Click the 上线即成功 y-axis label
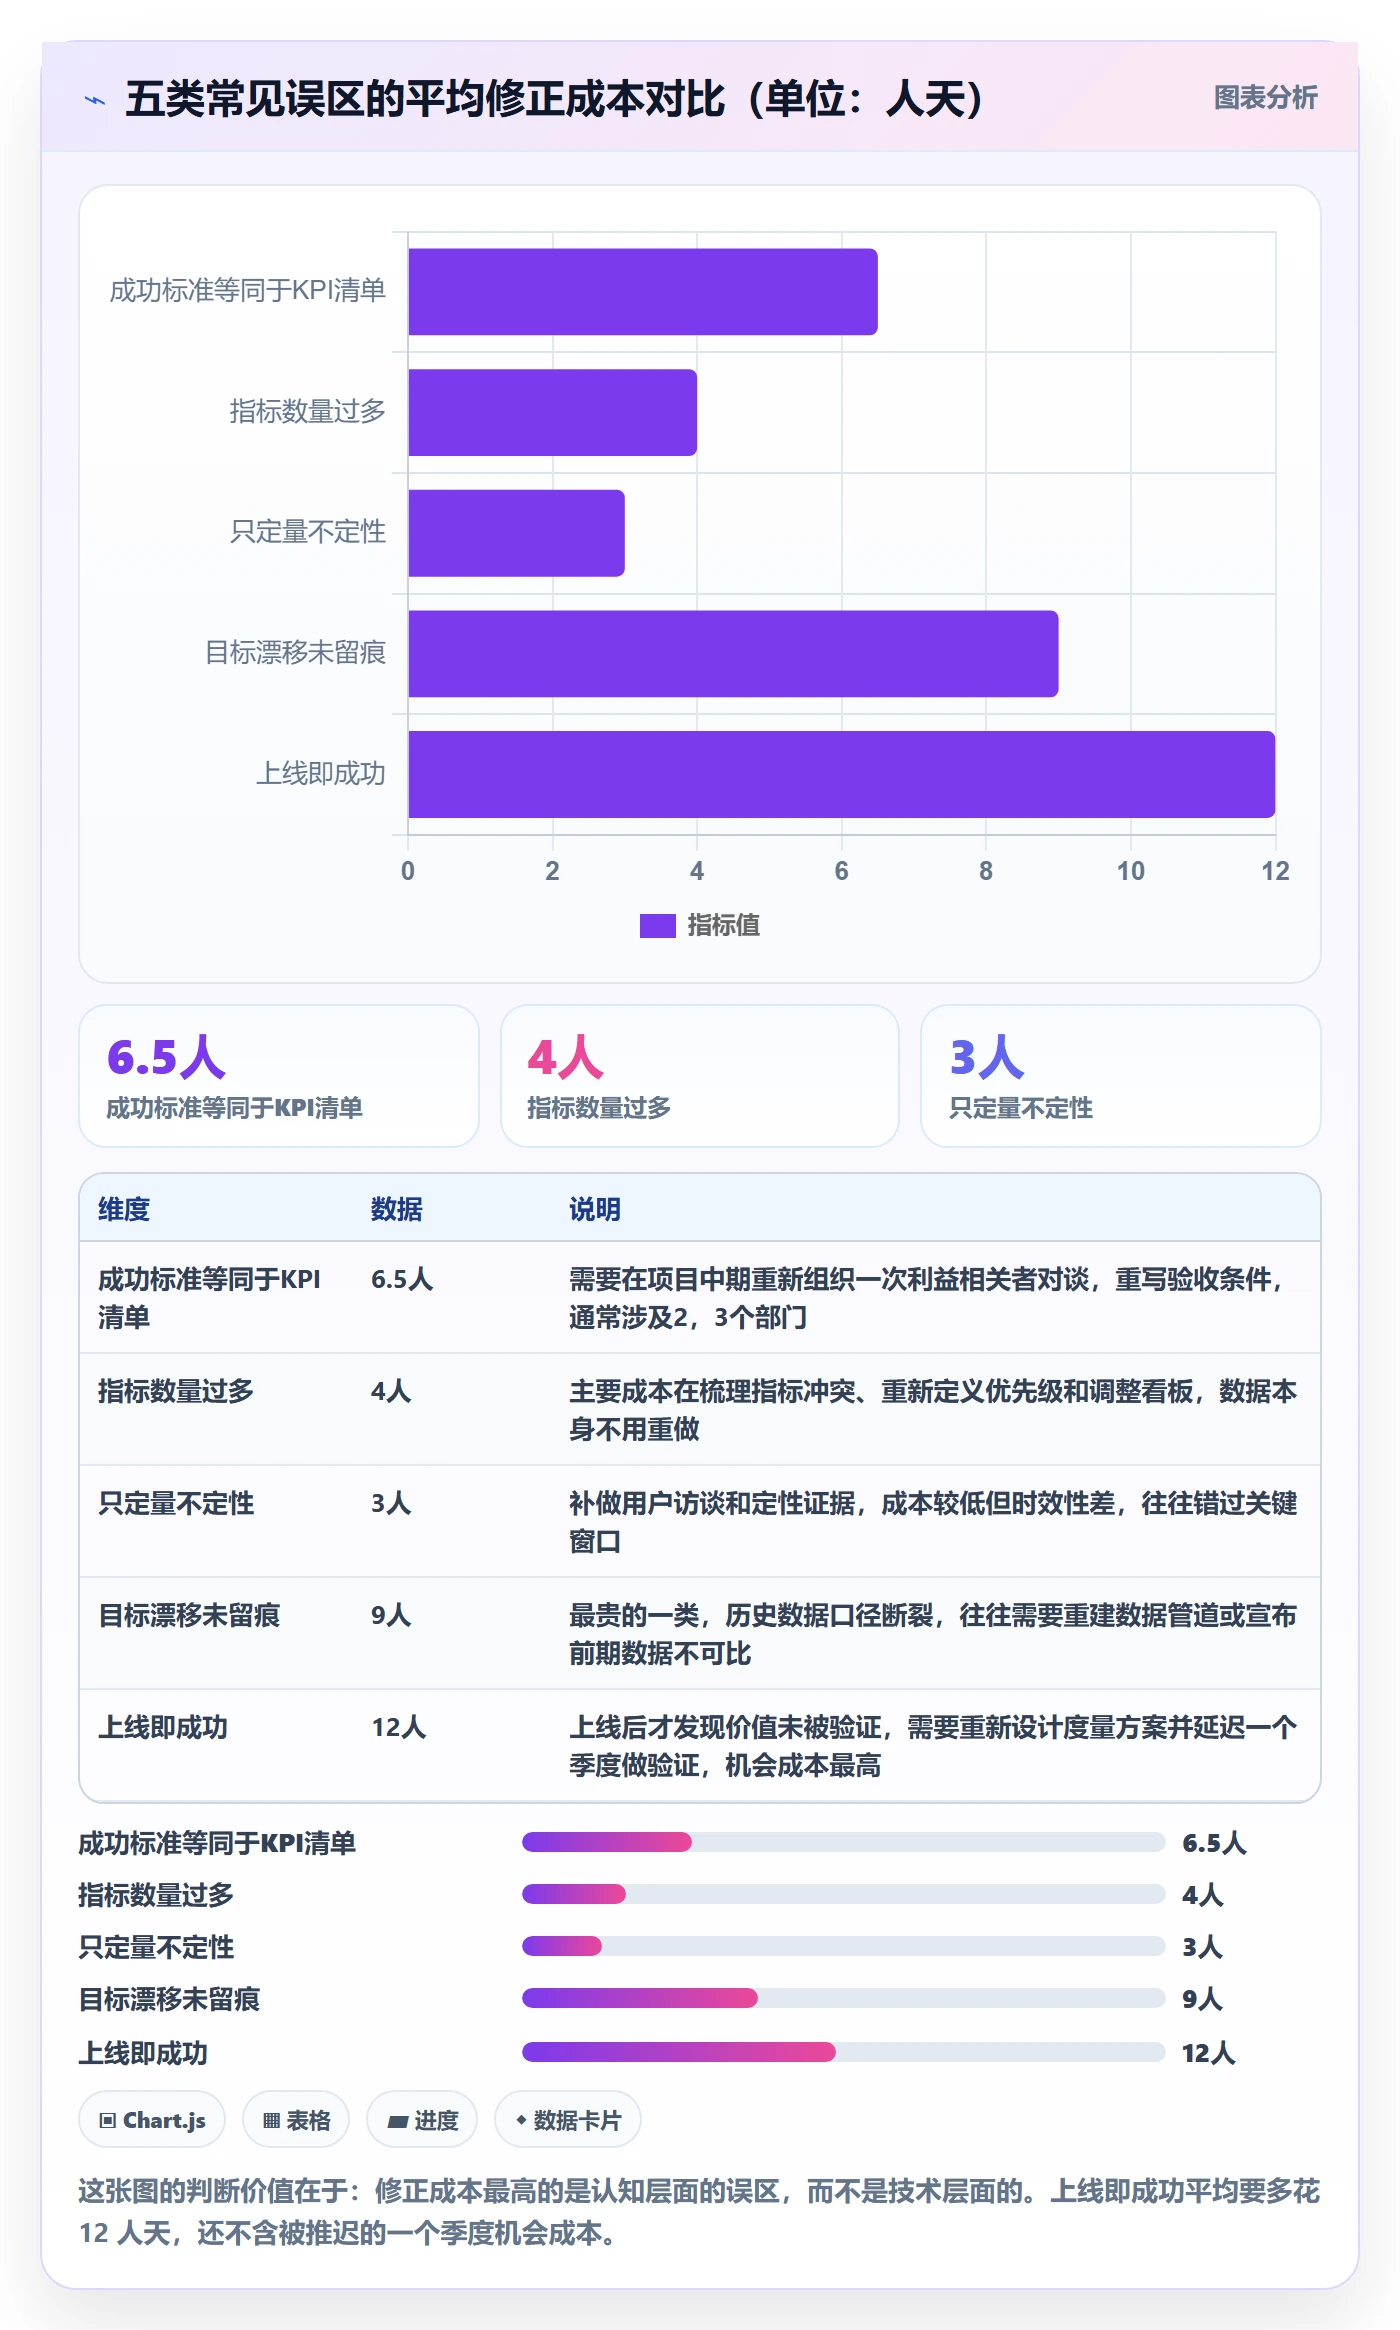The height and width of the screenshot is (2330, 1400). coord(320,774)
